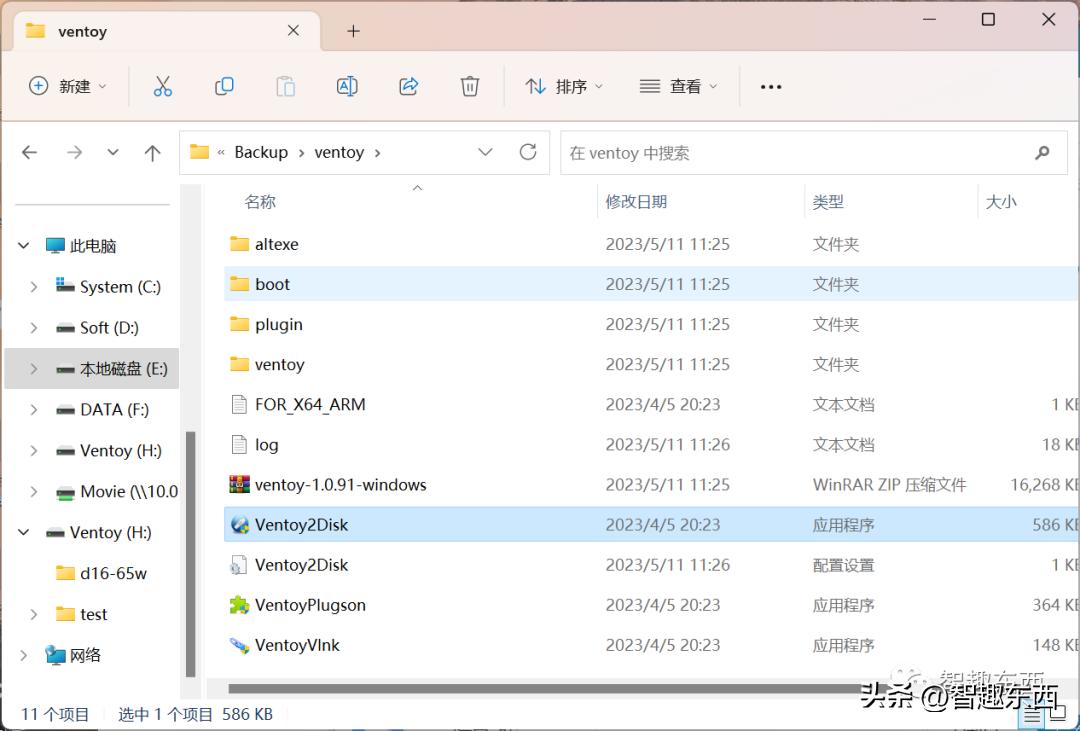Share the Ventoy2Disk application
1080x731 pixels.
[408, 86]
